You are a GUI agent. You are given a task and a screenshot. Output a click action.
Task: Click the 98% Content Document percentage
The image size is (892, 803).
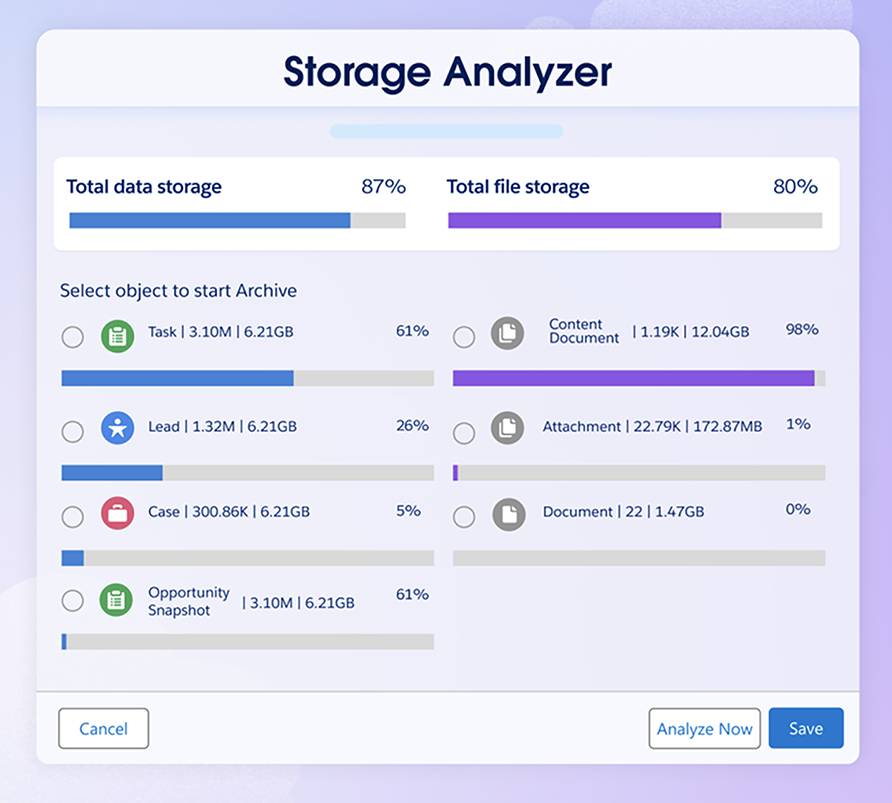pyautogui.click(x=802, y=329)
